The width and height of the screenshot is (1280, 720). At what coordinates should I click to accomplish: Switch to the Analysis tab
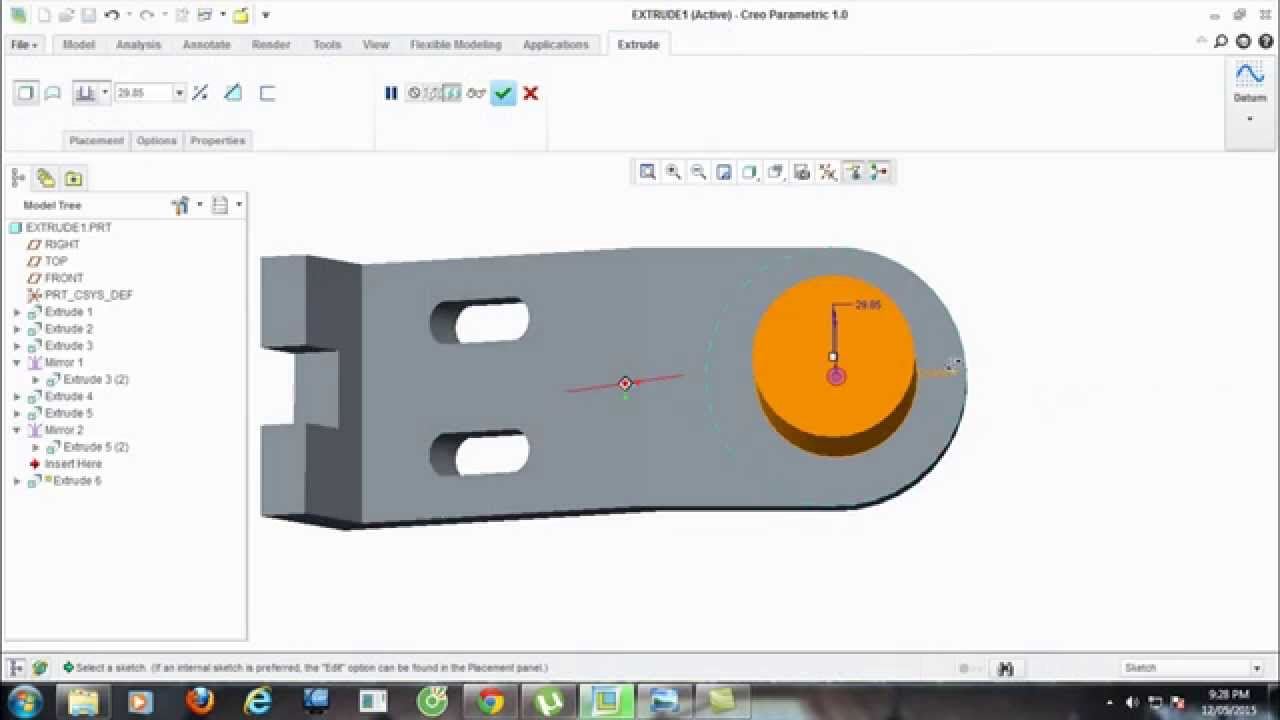[138, 45]
